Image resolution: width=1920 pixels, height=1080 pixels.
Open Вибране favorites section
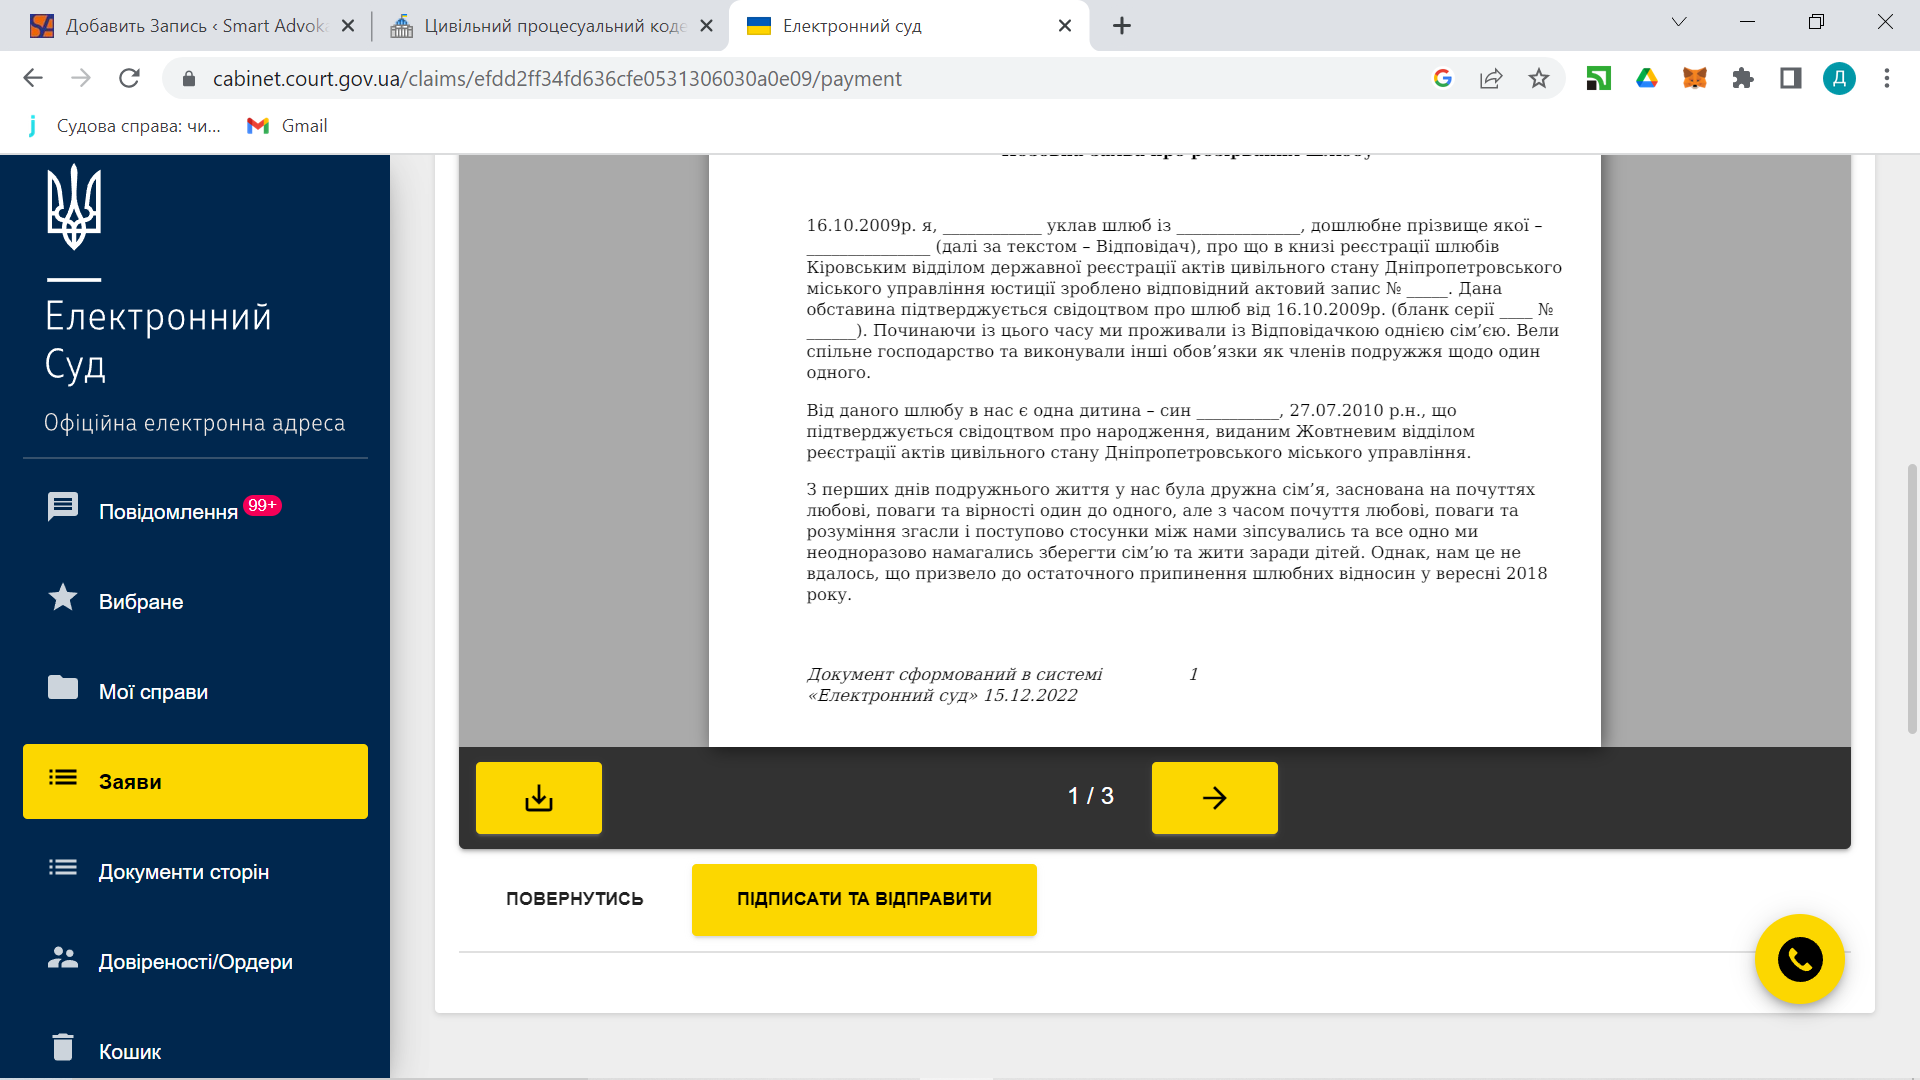tap(140, 601)
